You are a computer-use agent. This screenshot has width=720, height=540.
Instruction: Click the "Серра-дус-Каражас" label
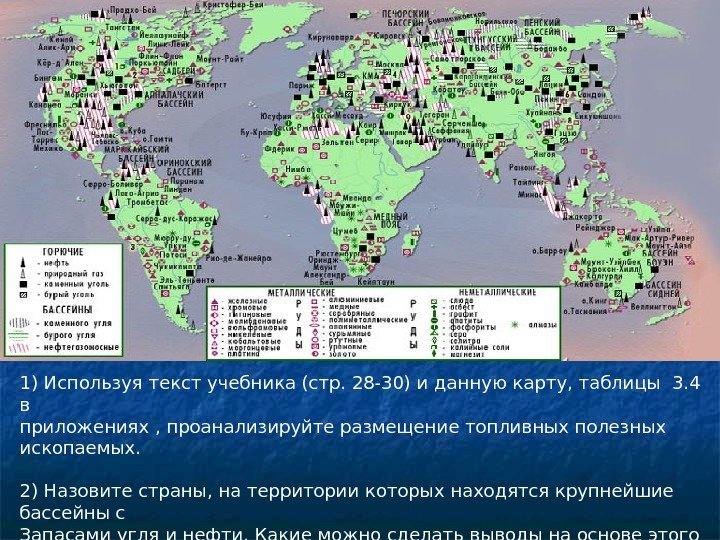tap(174, 219)
